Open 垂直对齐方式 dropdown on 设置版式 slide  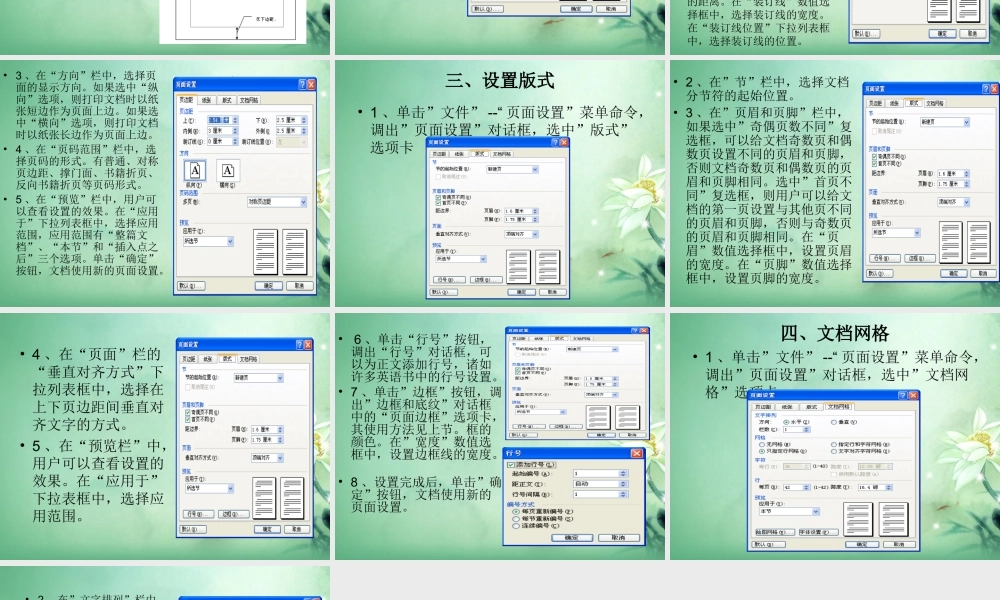[x=521, y=234]
